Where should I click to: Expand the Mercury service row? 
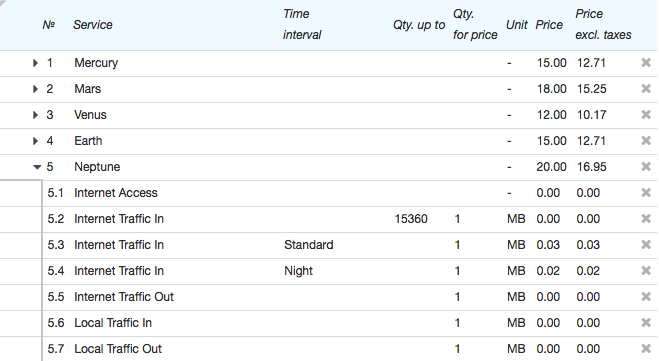35,63
